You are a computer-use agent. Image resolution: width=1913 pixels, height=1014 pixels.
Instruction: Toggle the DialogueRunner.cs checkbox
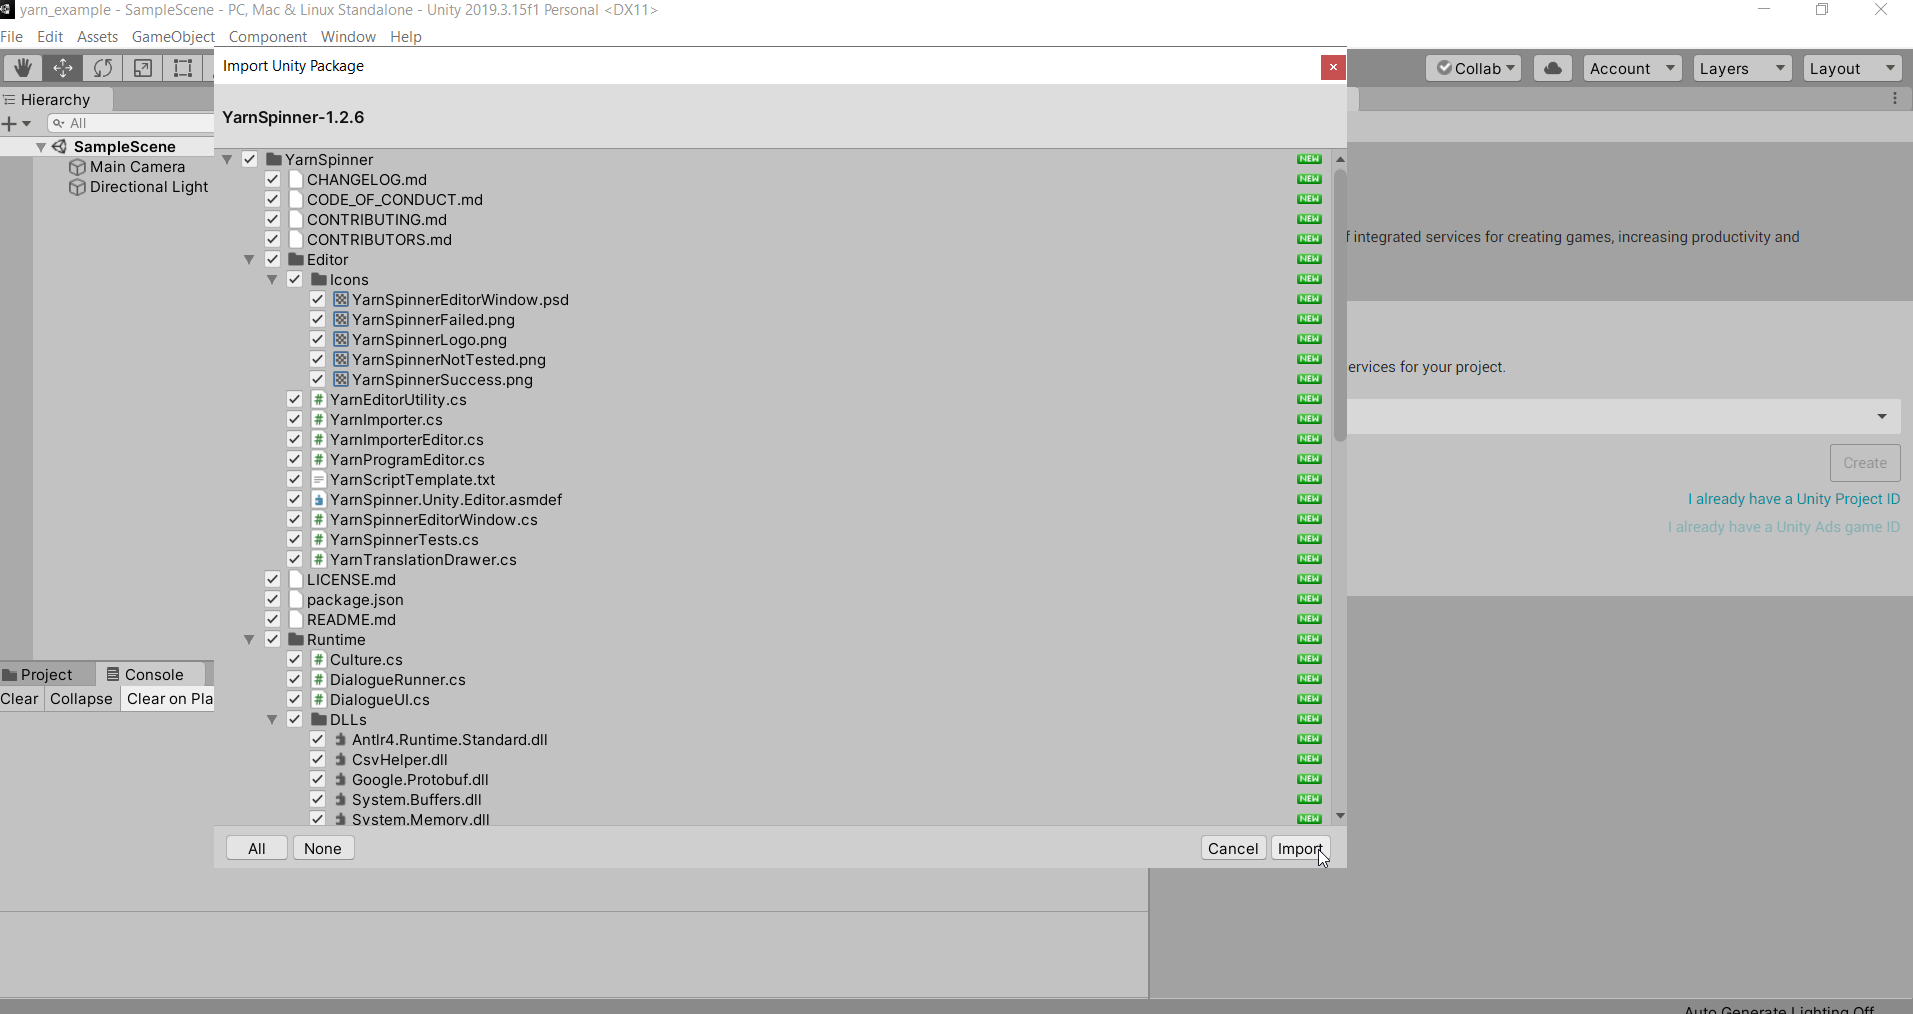pos(295,680)
